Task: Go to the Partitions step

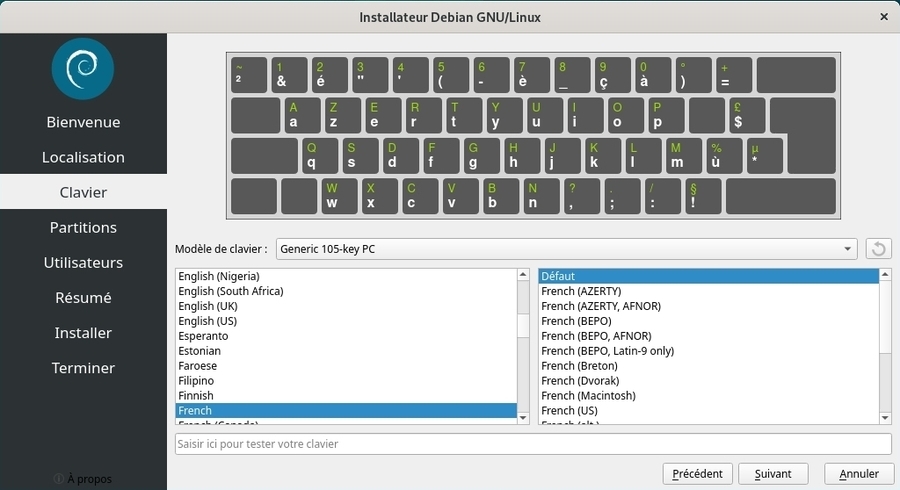Action: coord(83,227)
